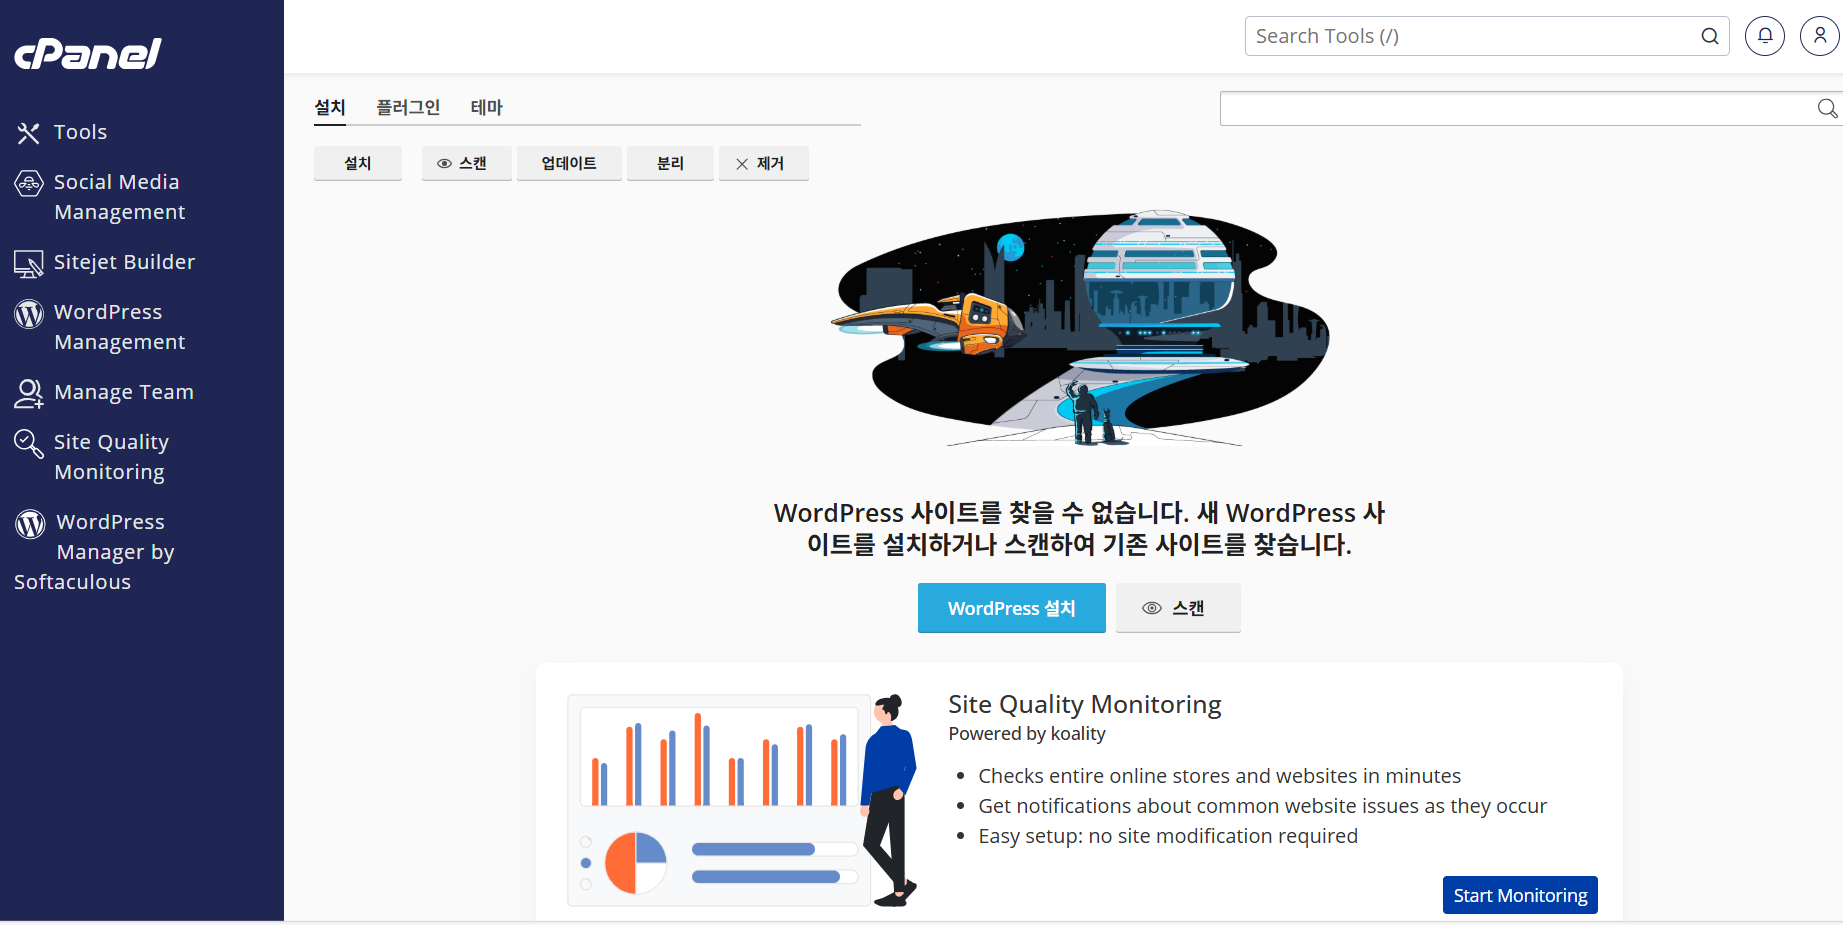Click the 스캔 toolbar button with eye icon

467,163
